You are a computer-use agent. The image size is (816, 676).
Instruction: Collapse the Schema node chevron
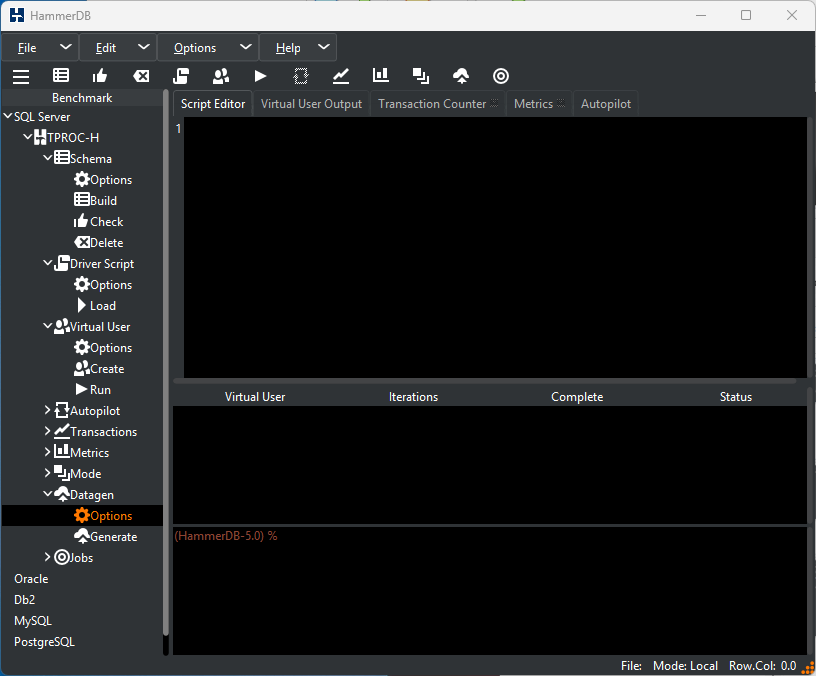[x=47, y=158]
